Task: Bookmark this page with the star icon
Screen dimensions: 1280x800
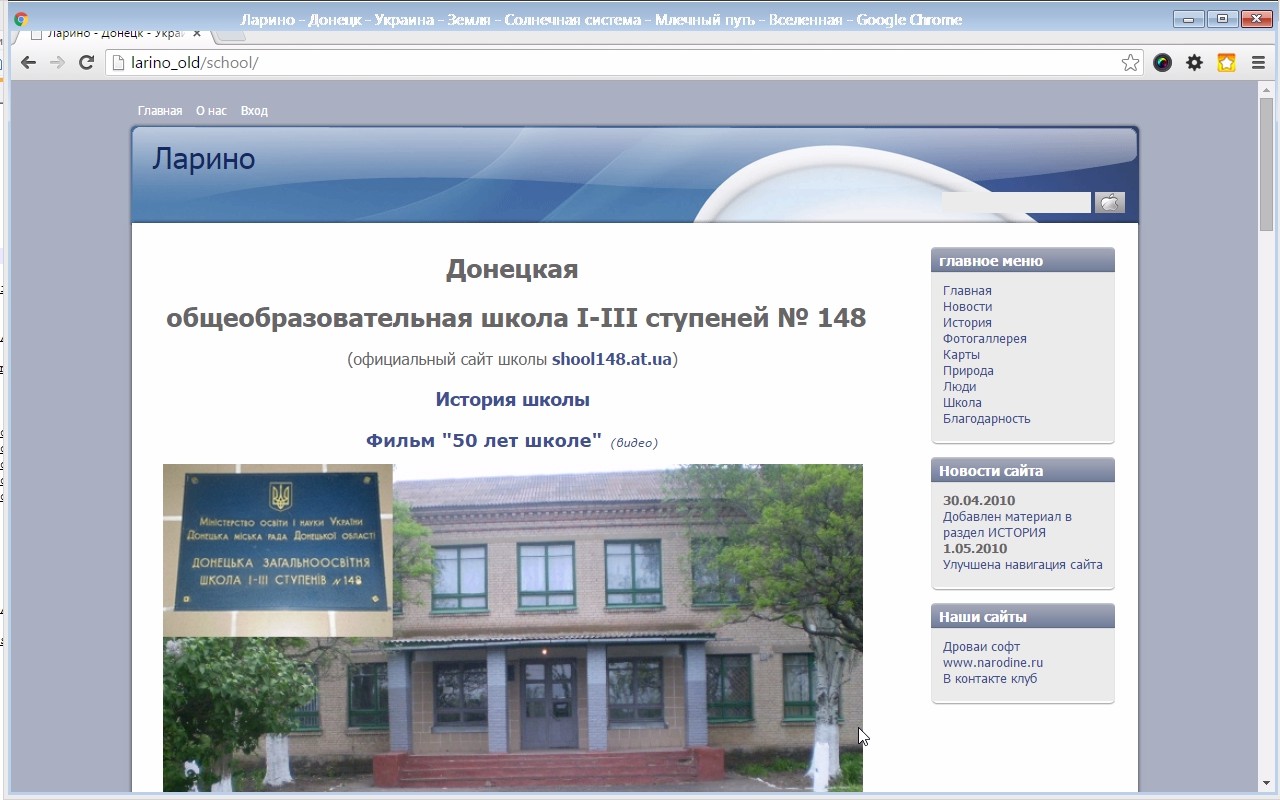Action: tap(1130, 63)
